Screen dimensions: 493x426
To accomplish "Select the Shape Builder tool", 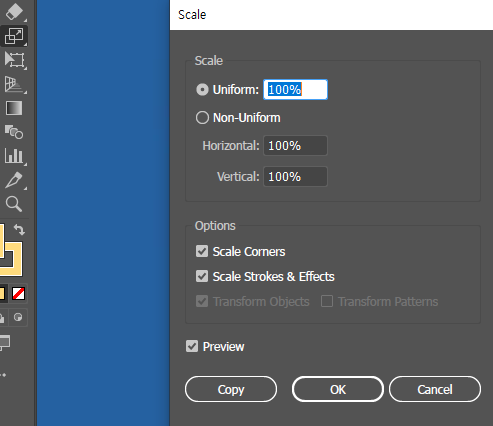I will 14,132.
